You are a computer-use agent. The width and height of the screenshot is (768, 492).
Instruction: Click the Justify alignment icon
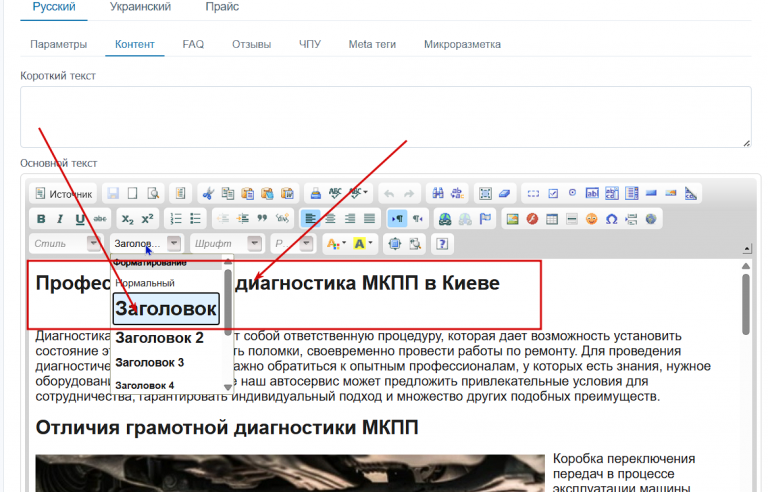tap(369, 219)
